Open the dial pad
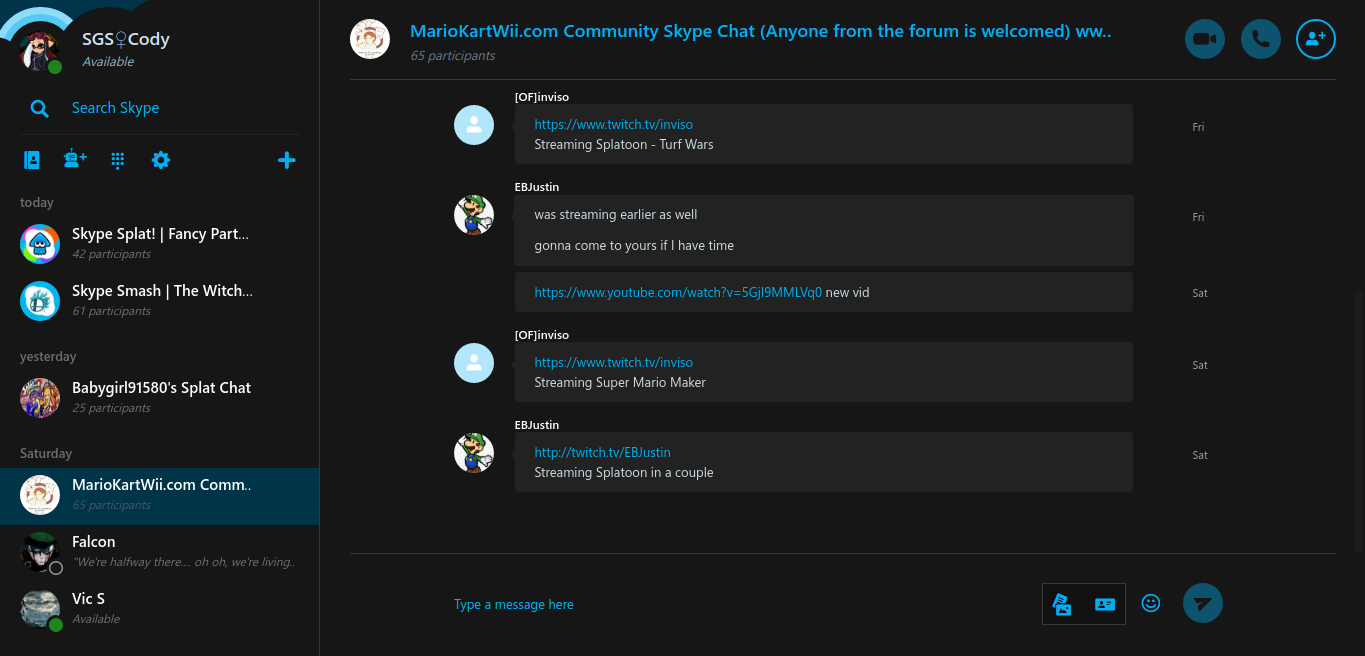The height and width of the screenshot is (656, 1365). [117, 160]
